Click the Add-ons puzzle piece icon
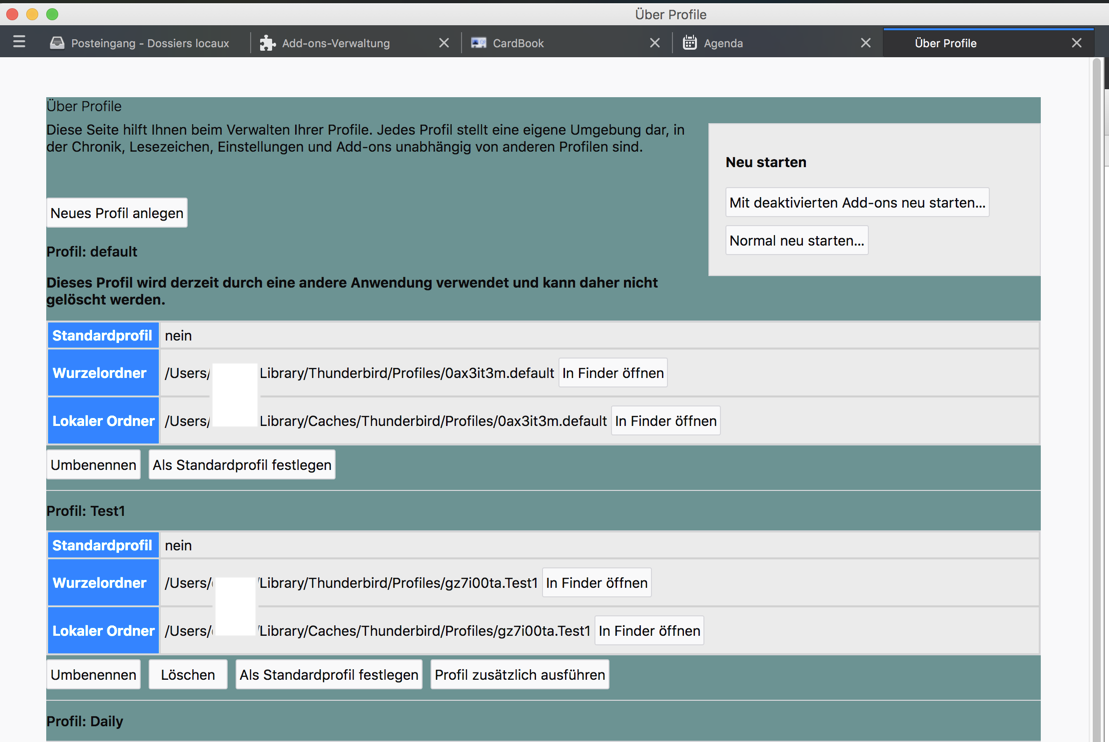Image resolution: width=1109 pixels, height=742 pixels. tap(267, 43)
